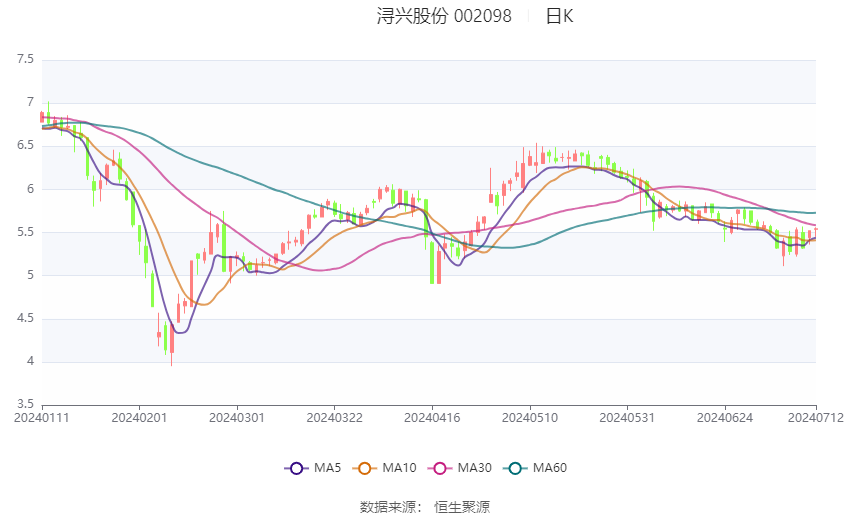Select the 20240510 date axis label
The width and height of the screenshot is (850, 517).
530,418
